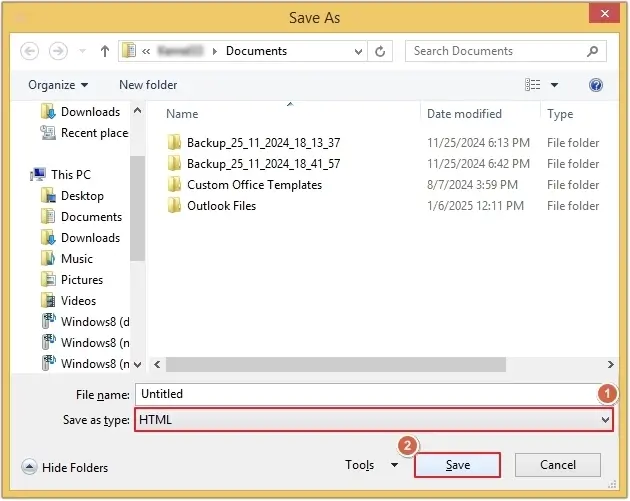Click the file name Backup_25_11_2024_18_13_37
Viewport: 630px width, 501px height.
(x=264, y=143)
